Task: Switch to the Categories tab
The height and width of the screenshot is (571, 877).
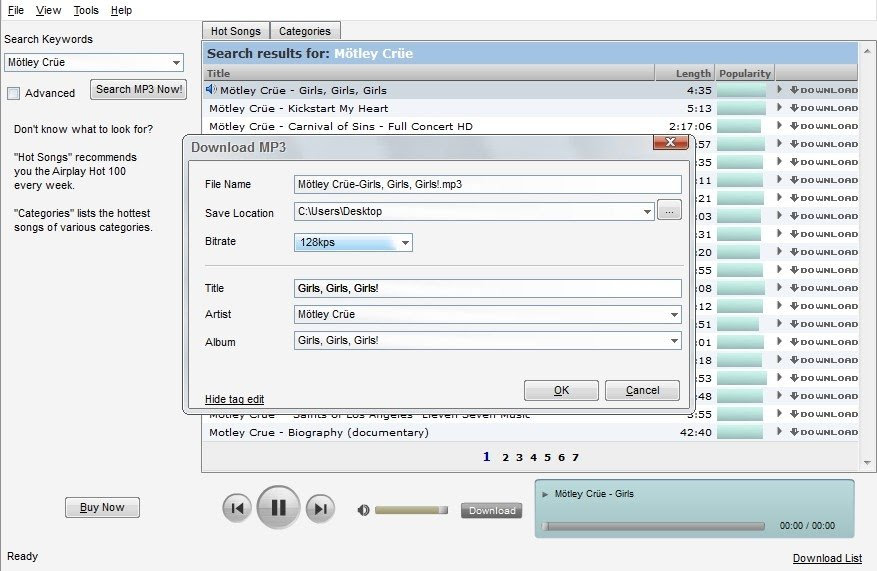Action: click(305, 31)
